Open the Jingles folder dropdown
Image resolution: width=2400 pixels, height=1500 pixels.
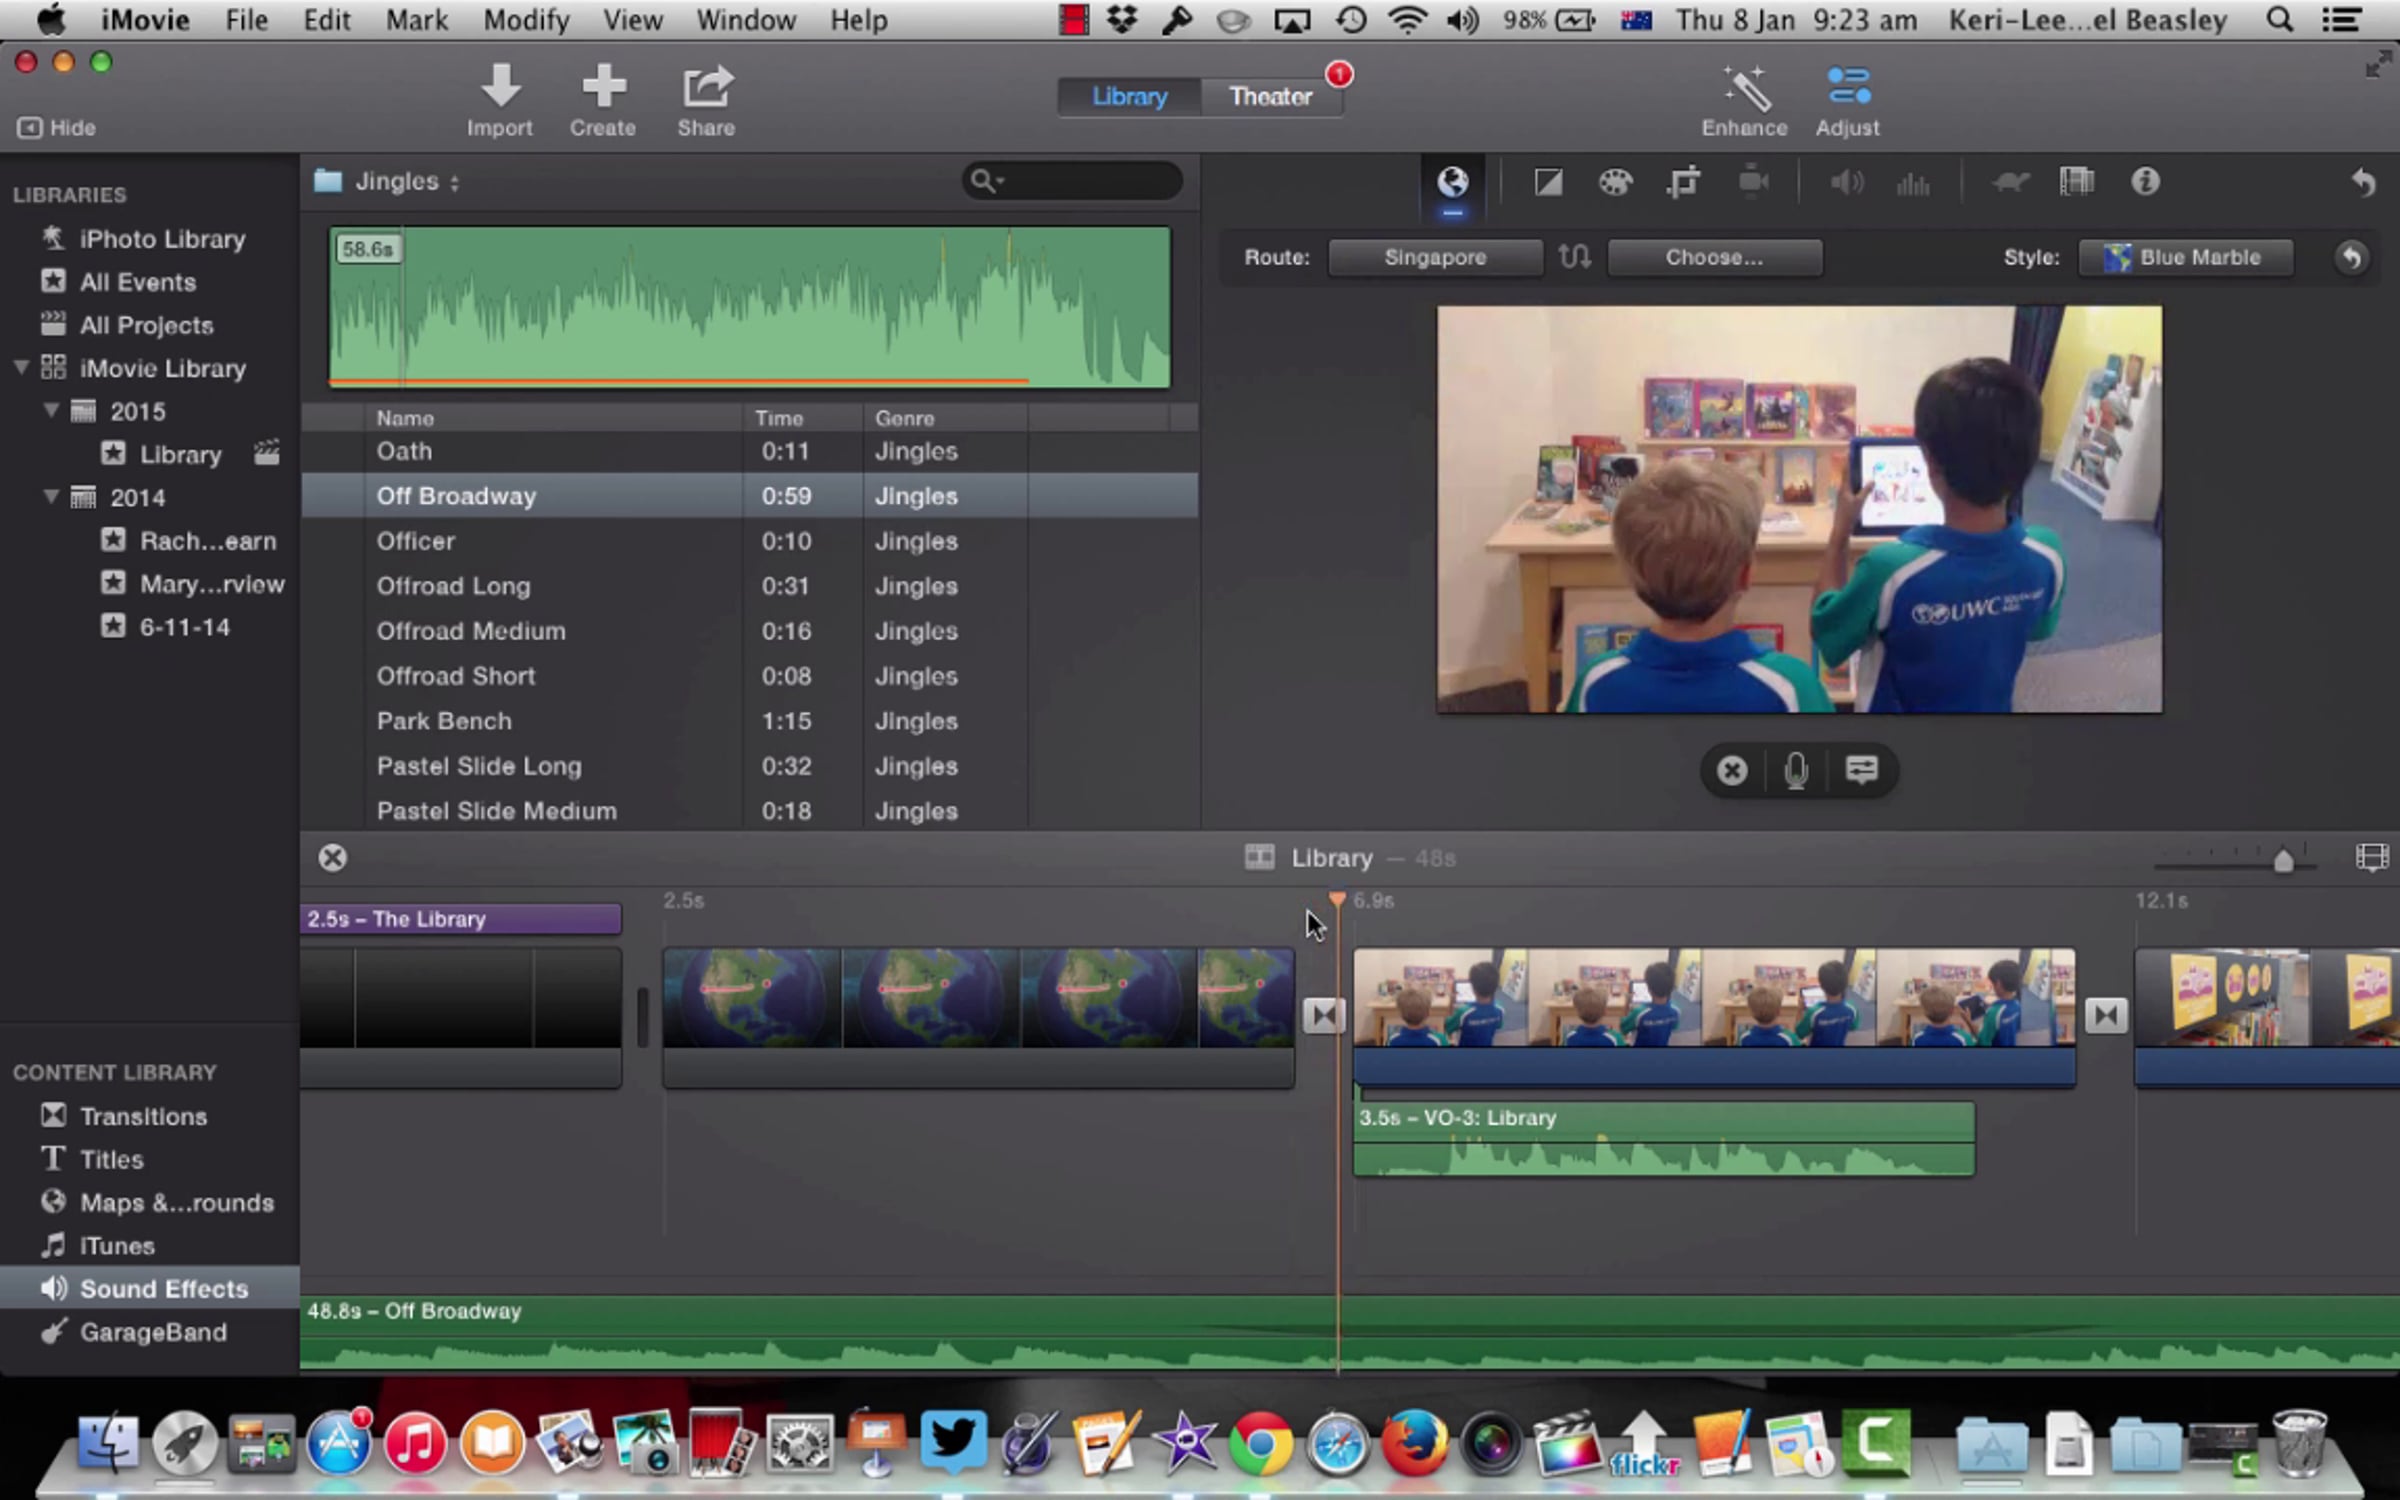[x=398, y=182]
